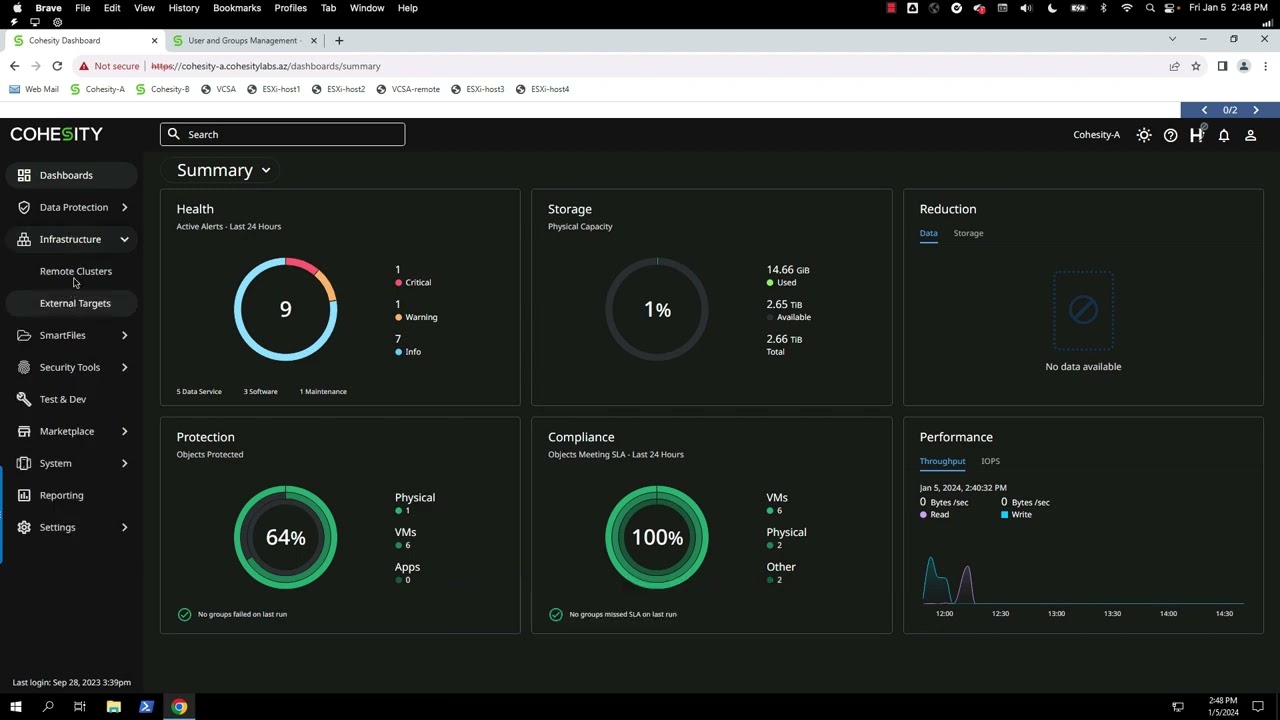
Task: Click the Helios H icon
Action: pos(1197,135)
